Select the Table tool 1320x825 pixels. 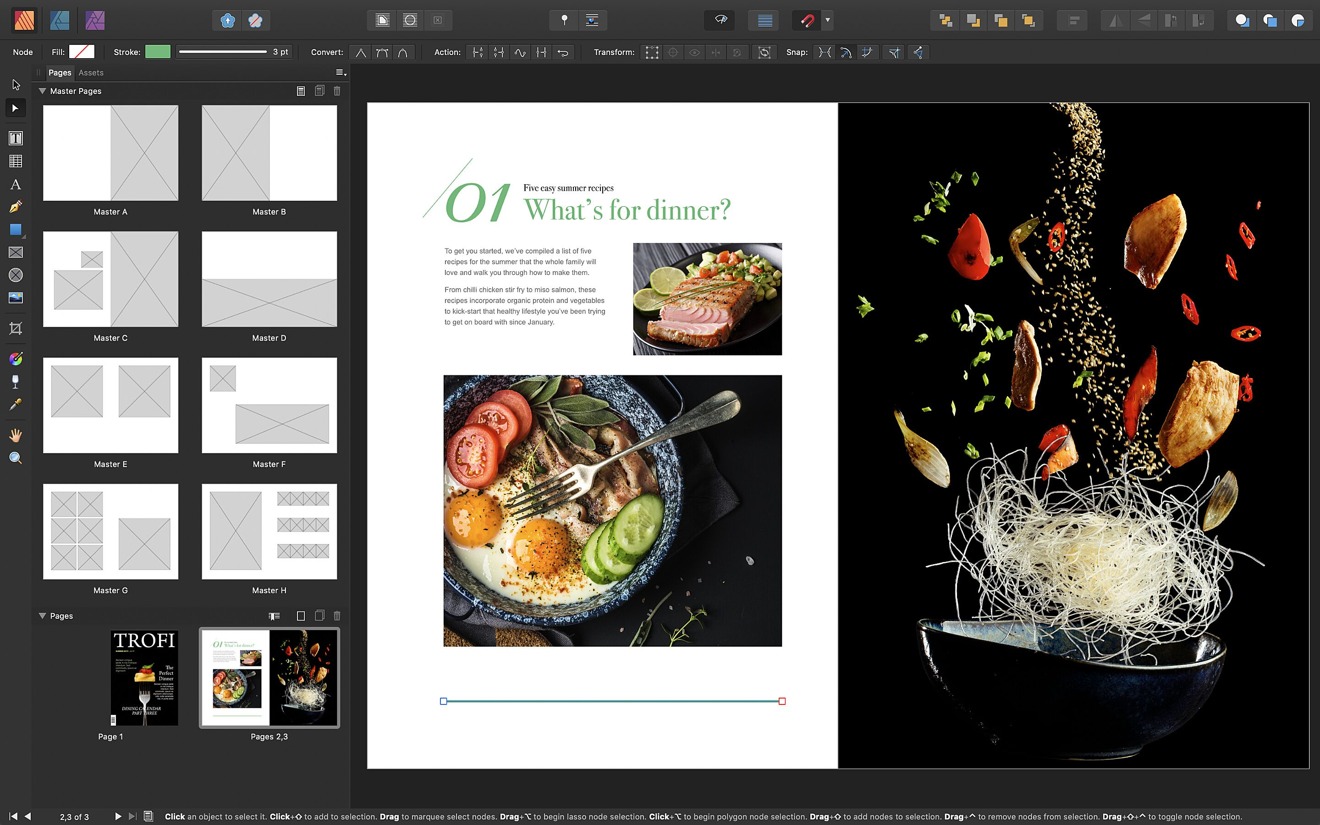coord(15,160)
